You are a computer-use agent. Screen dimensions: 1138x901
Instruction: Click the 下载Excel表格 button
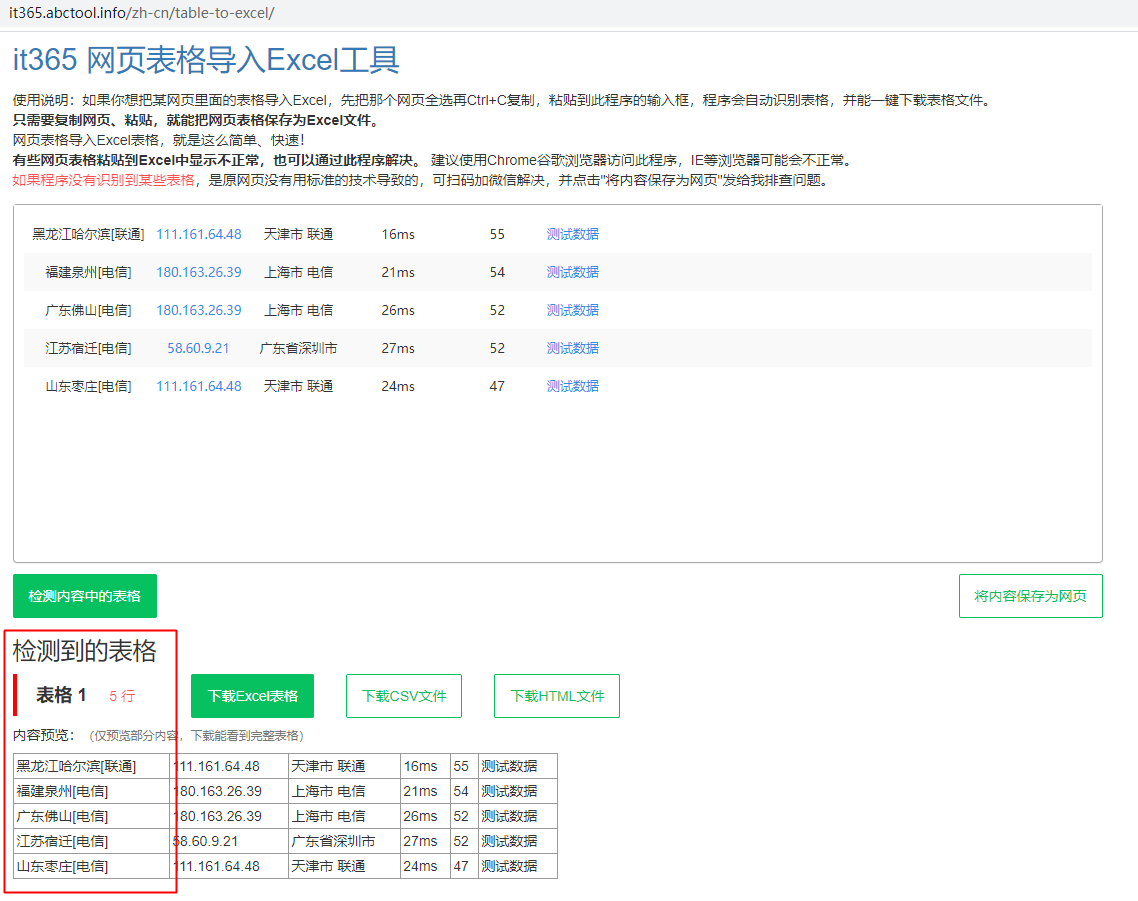252,695
